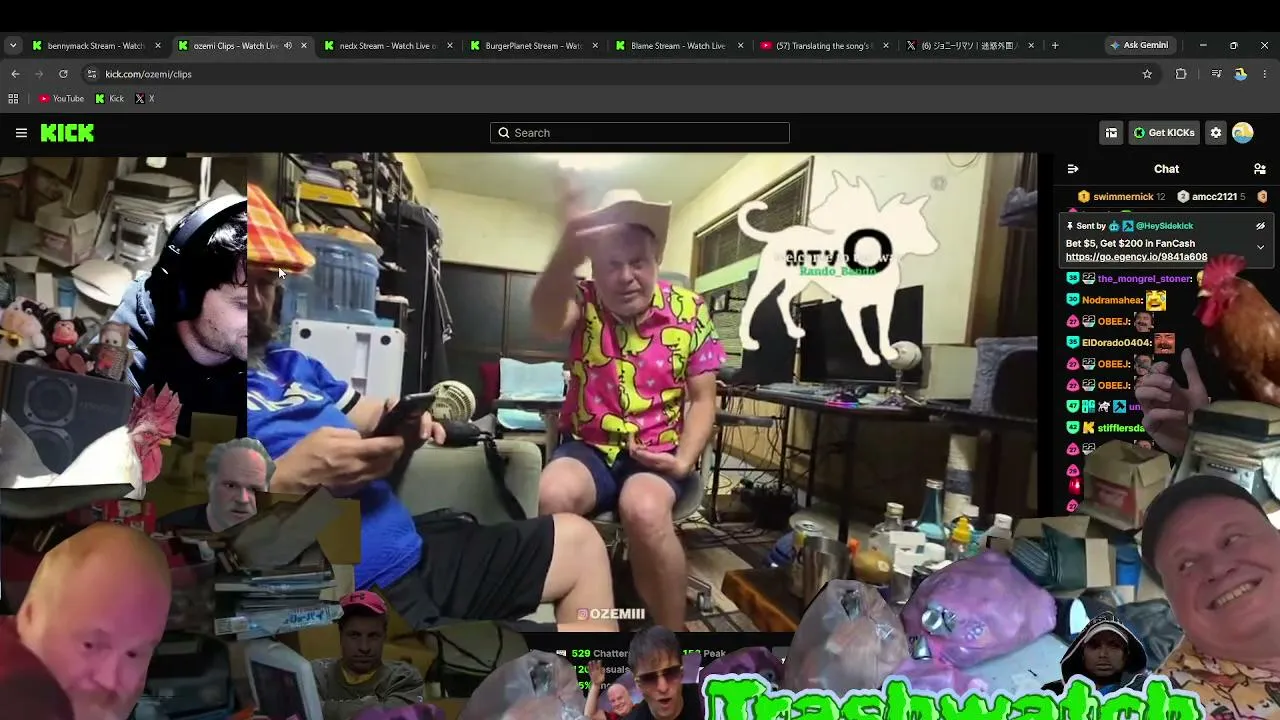Open Kick settings gear icon
Image resolution: width=1280 pixels, height=720 pixels.
pos(1216,132)
